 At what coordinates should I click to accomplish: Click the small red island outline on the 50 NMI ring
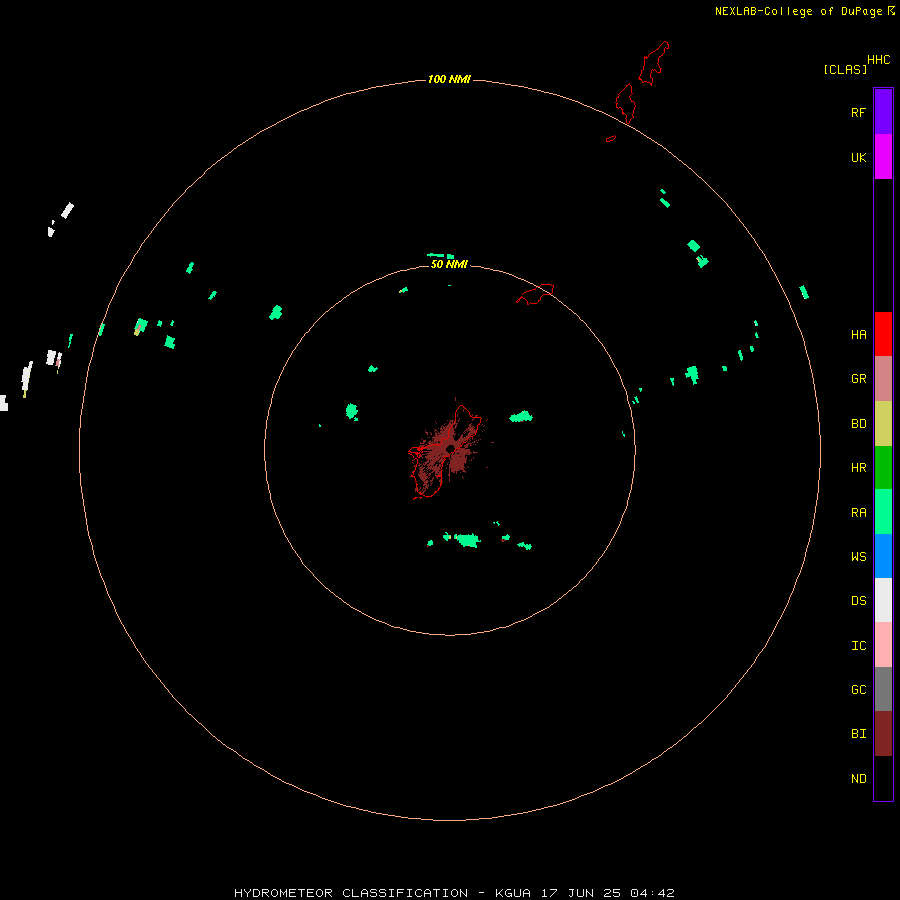tap(535, 294)
